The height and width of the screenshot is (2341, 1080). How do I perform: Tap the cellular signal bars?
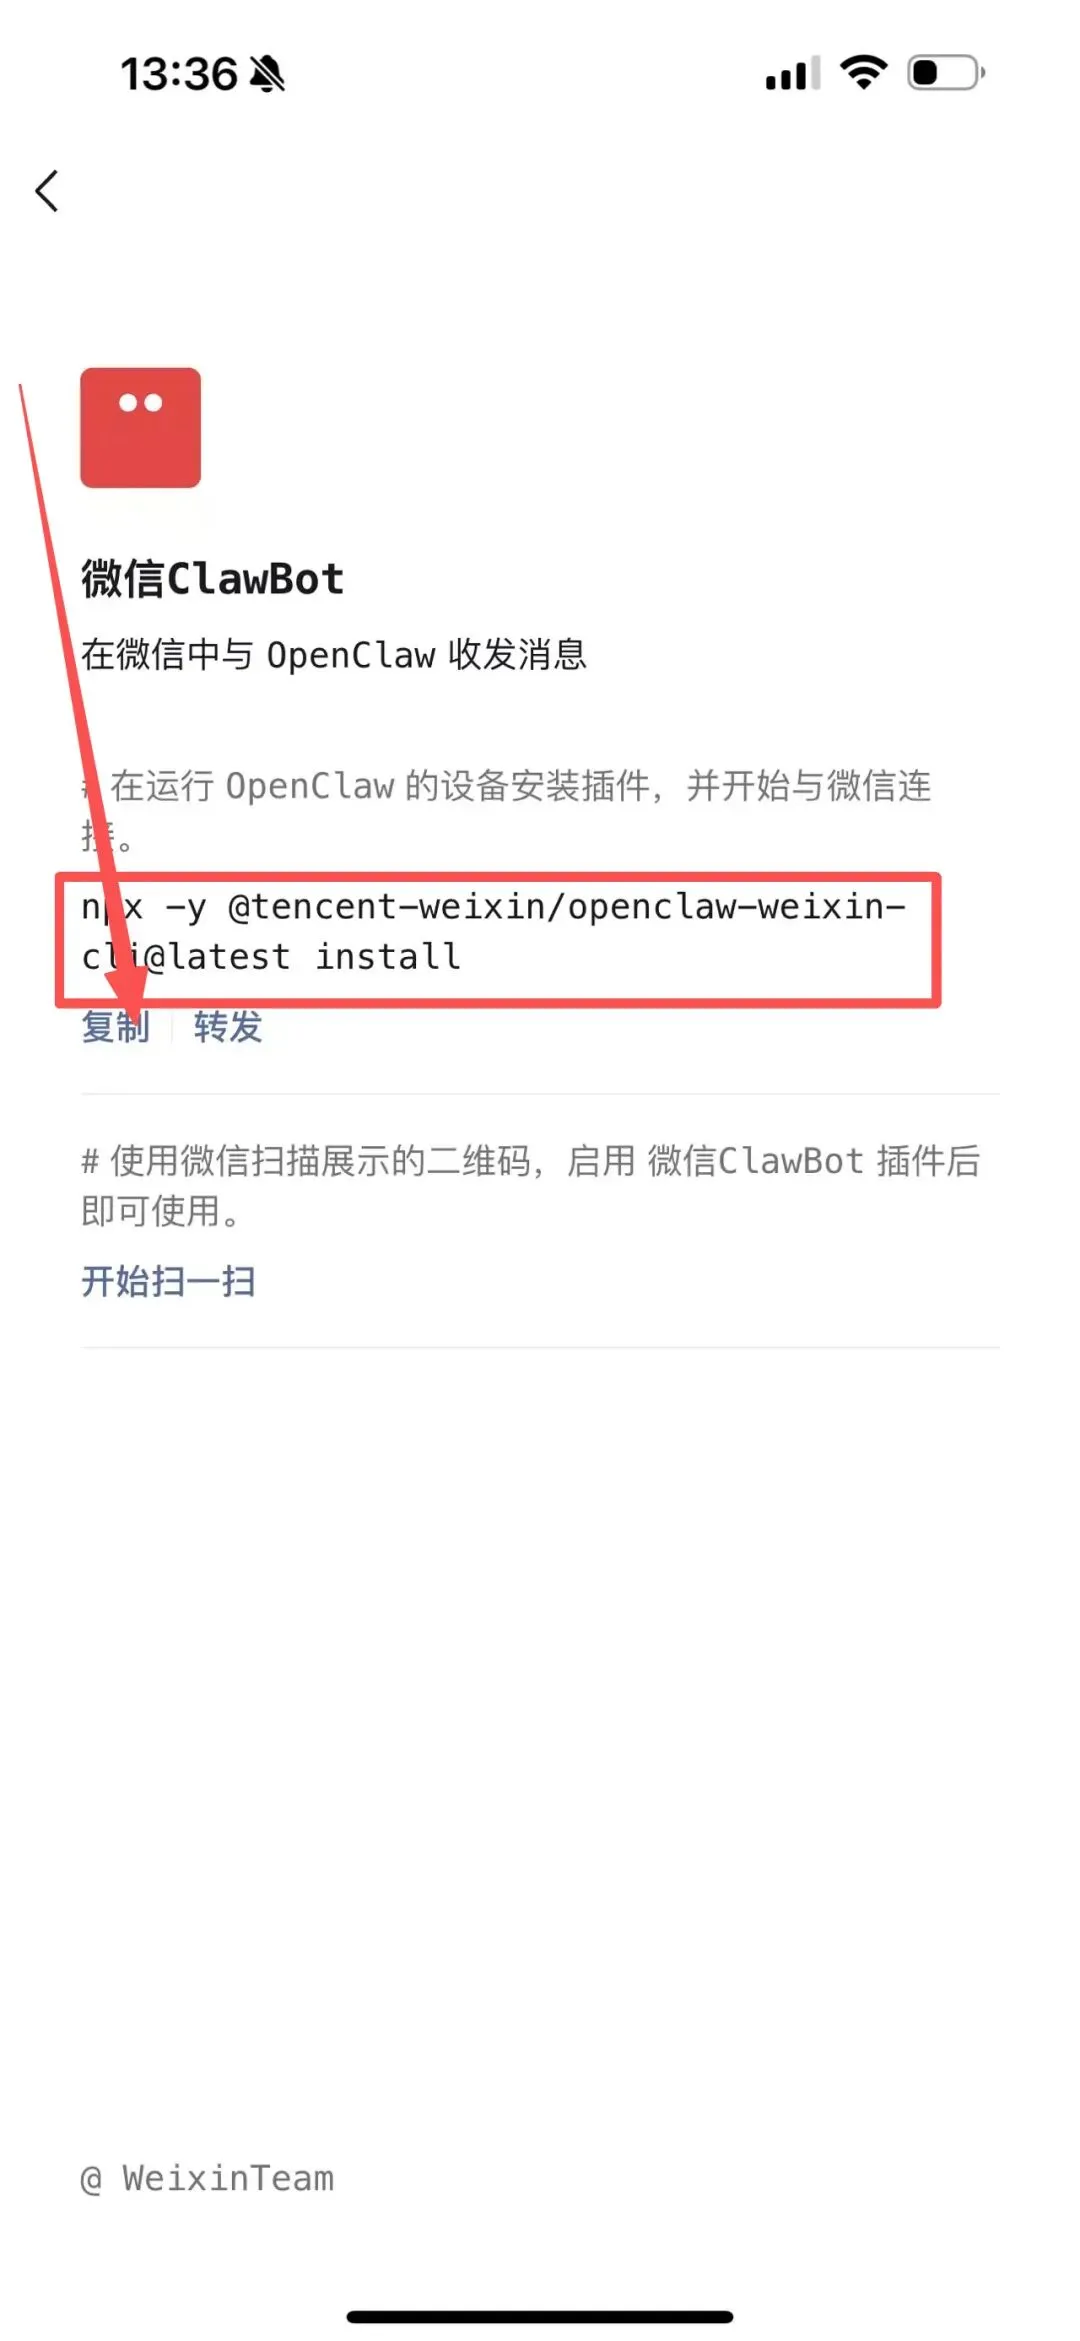(792, 74)
